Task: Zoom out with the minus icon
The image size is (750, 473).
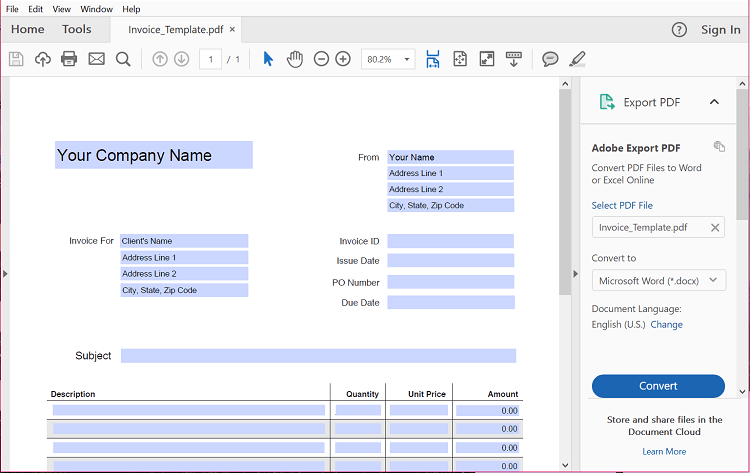Action: pyautogui.click(x=321, y=59)
